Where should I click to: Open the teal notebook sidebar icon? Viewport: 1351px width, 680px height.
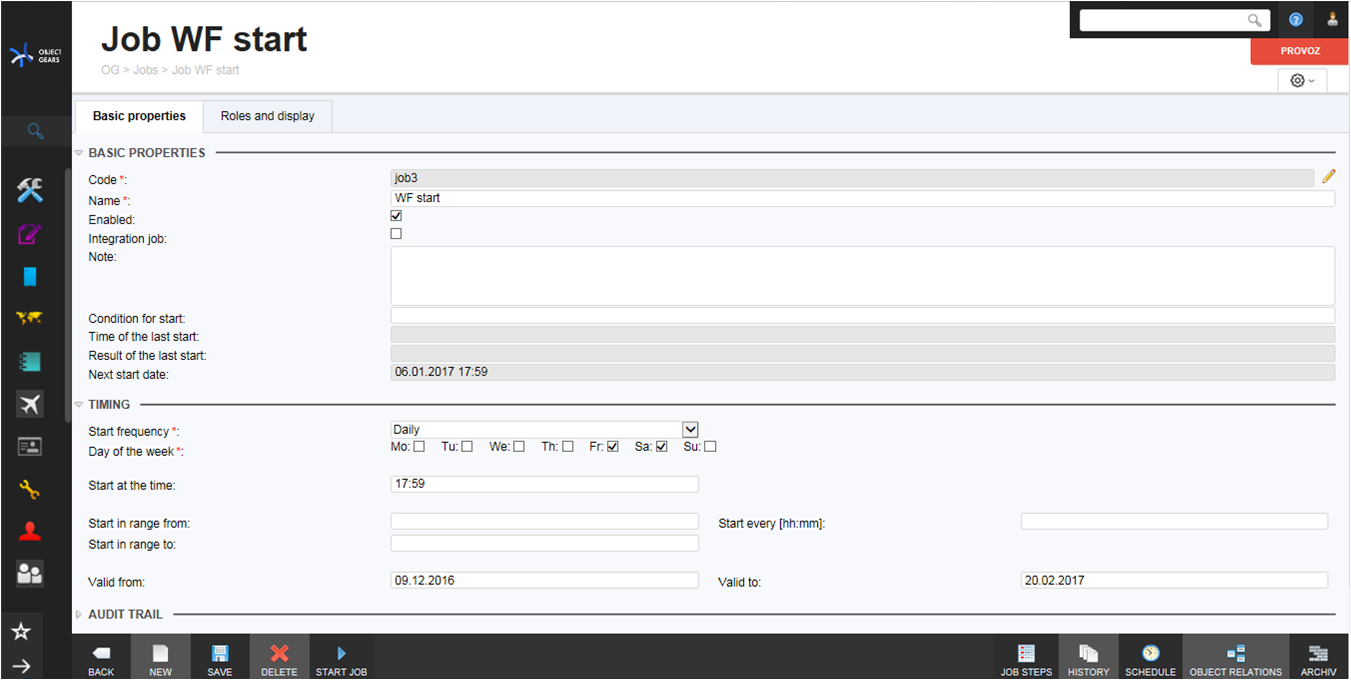click(30, 361)
